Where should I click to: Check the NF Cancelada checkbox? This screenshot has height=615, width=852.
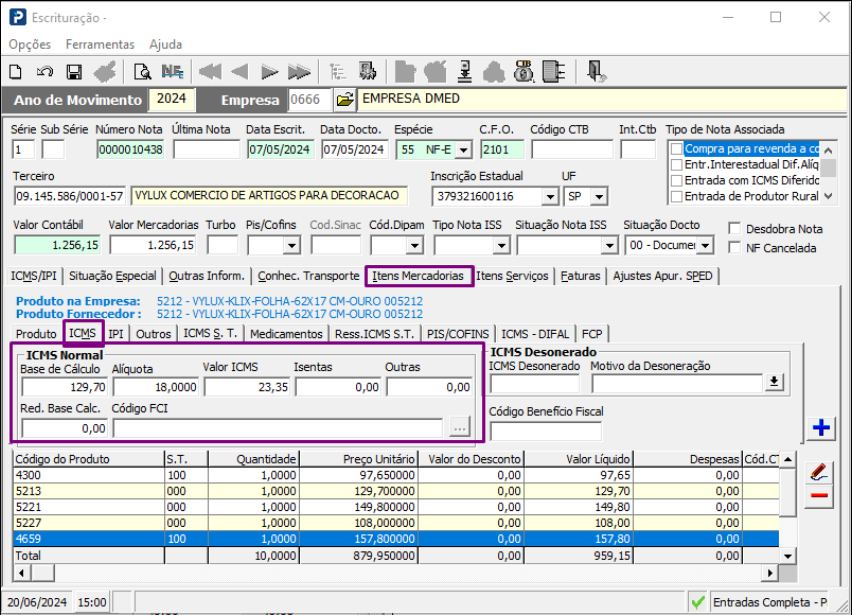pos(736,248)
